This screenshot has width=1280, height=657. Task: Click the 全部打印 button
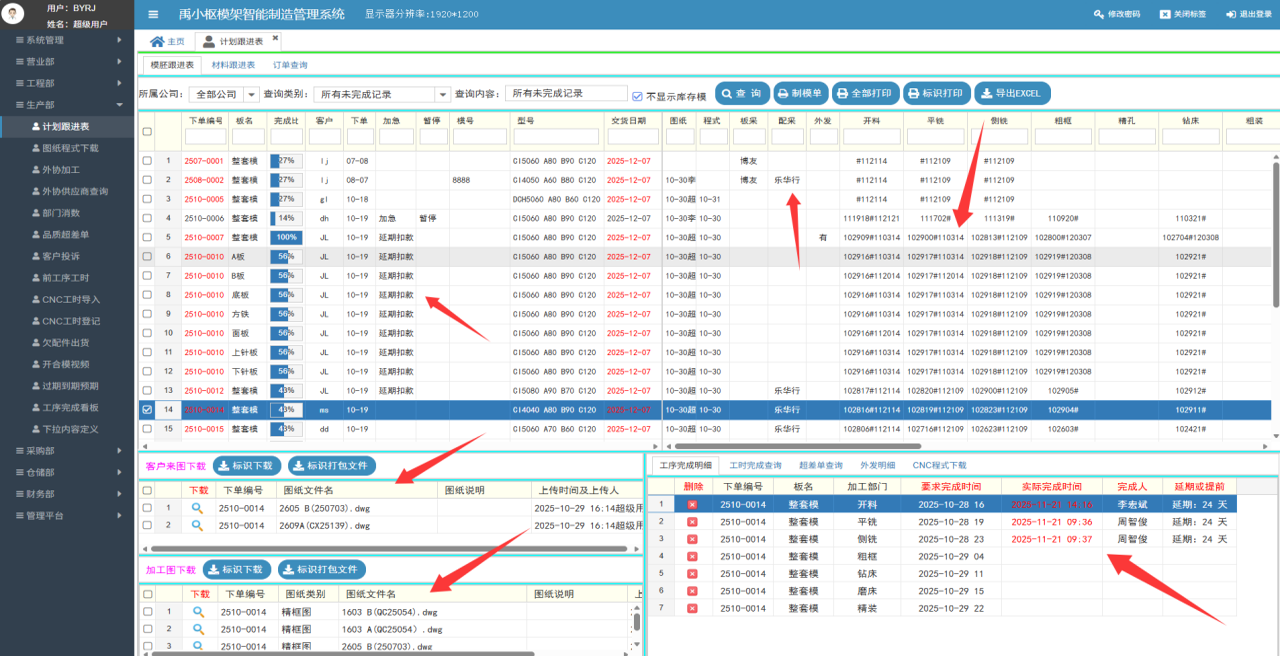865,93
